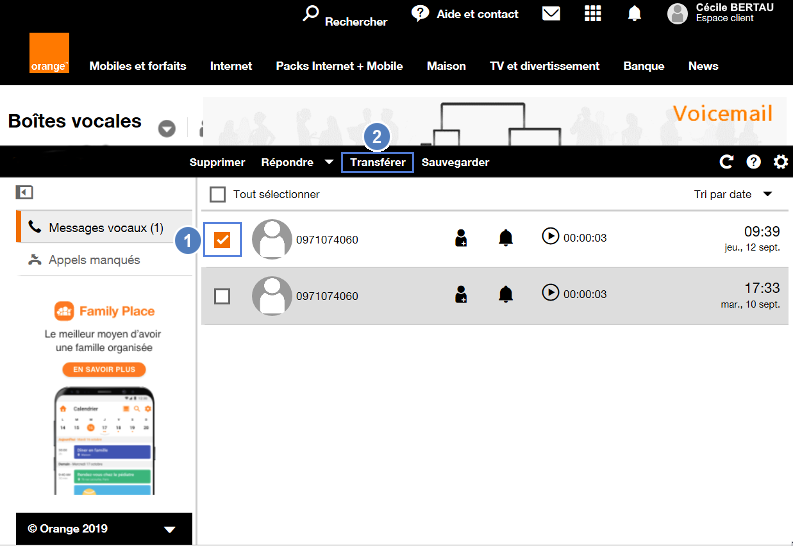This screenshot has width=793, height=546.
Task: Click number 0971074060 in 09:39 row
Action: [x=327, y=240]
